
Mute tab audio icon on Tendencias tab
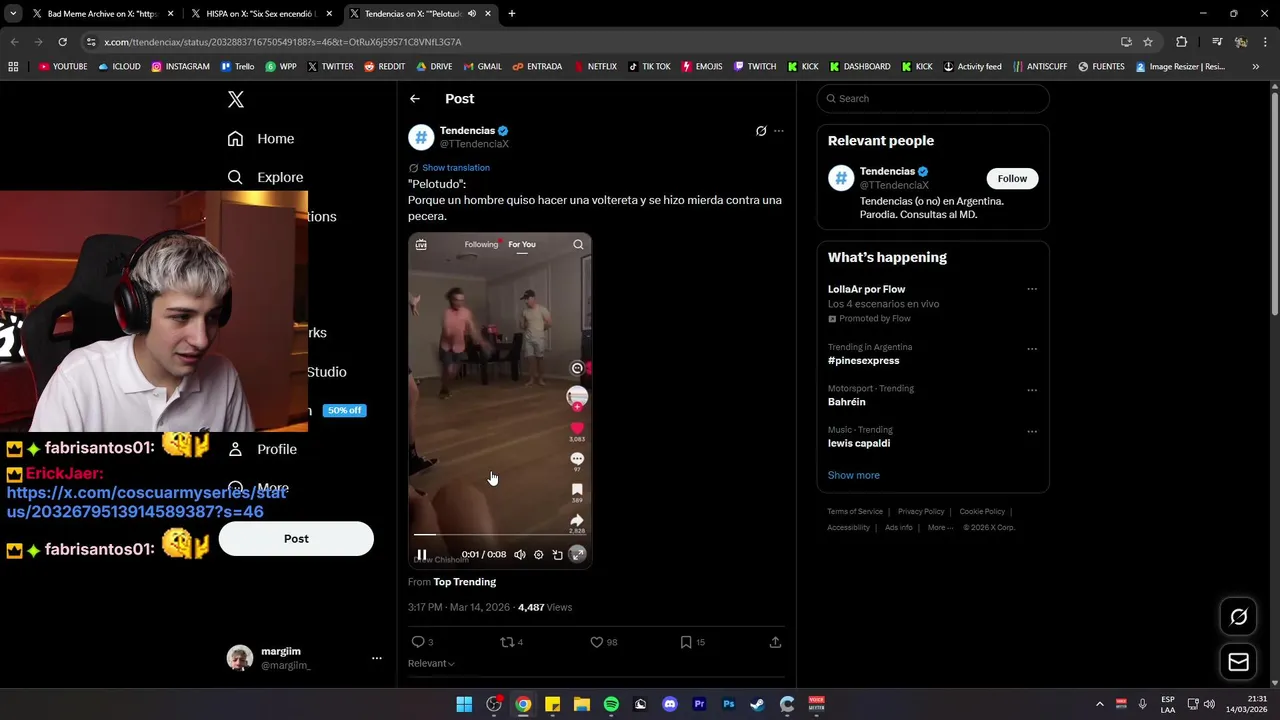[471, 14]
